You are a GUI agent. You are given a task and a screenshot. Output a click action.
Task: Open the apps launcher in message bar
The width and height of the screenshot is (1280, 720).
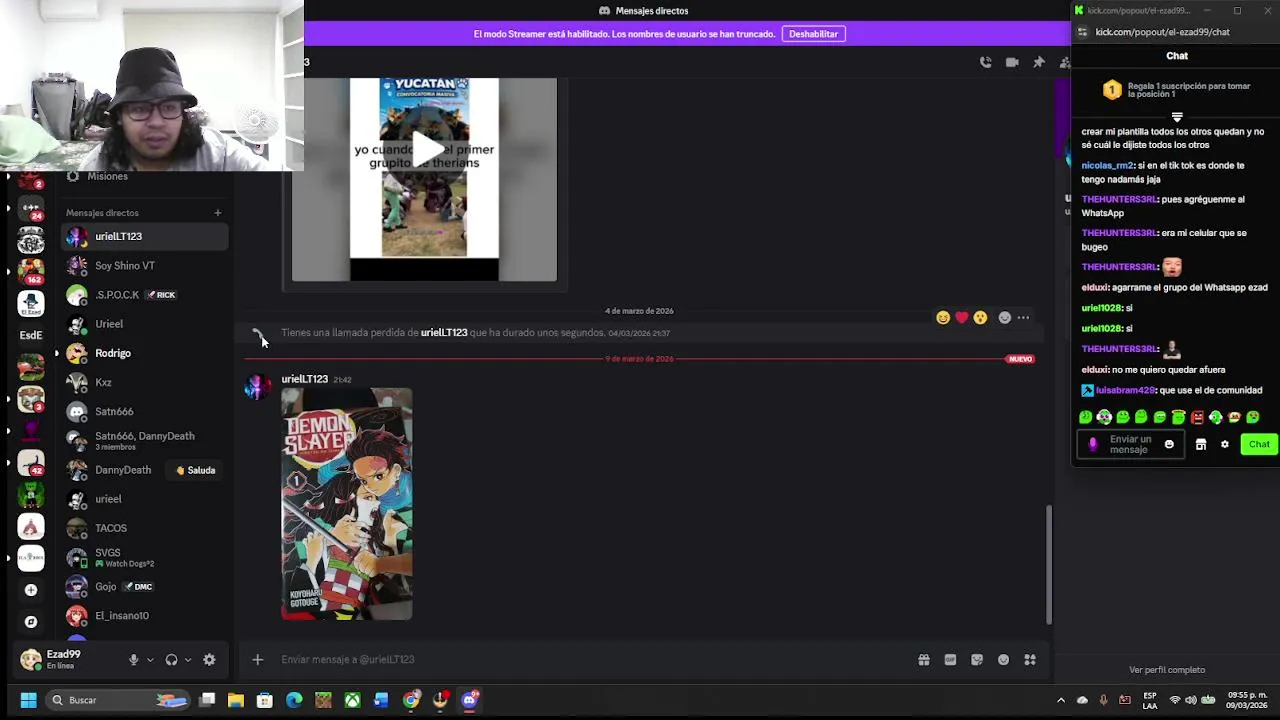pyautogui.click(x=1030, y=660)
